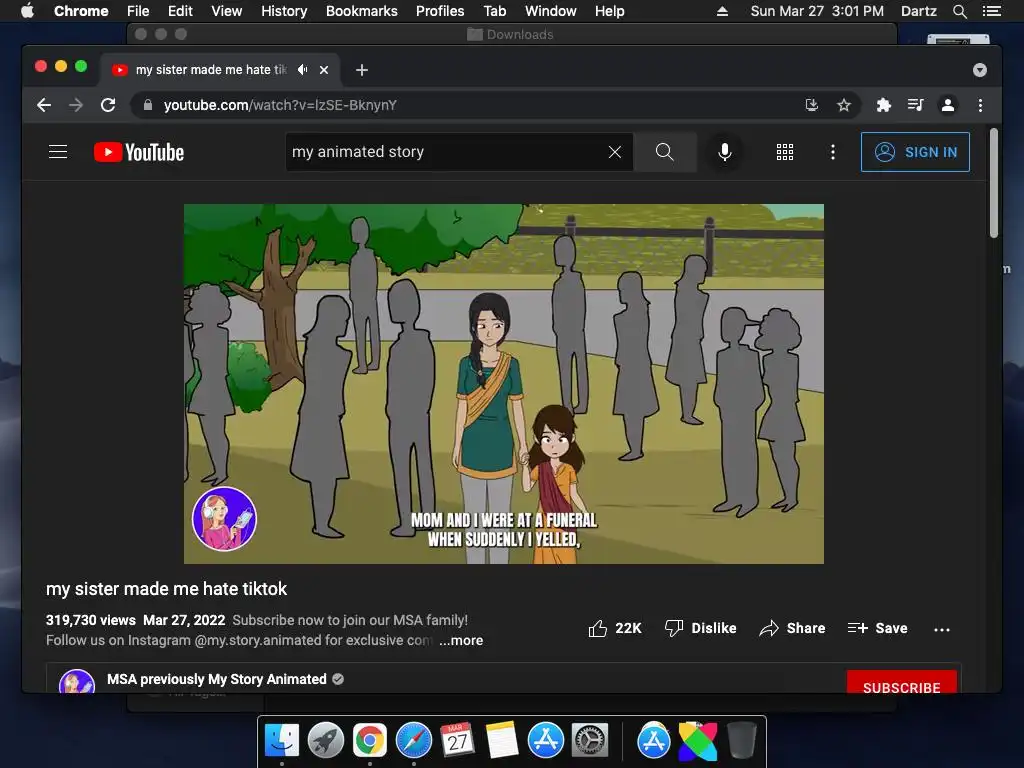Click channel watermark in video player
Image resolution: width=1024 pixels, height=768 pixels.
[224, 519]
